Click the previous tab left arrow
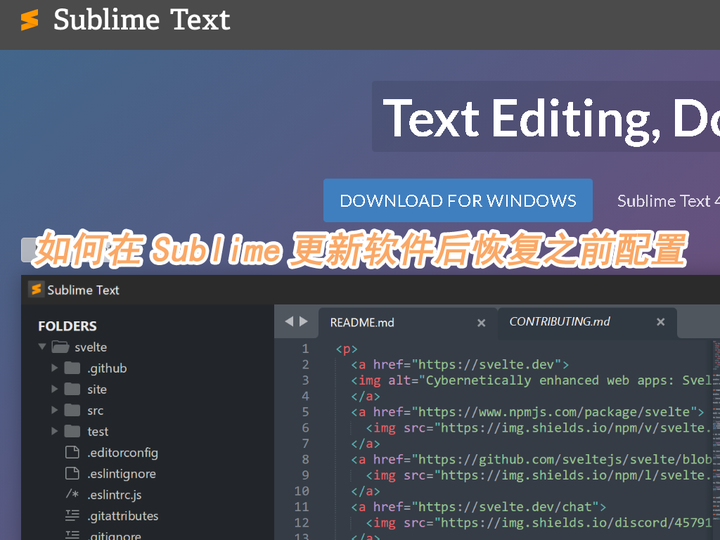The height and width of the screenshot is (540, 720). pos(289,322)
